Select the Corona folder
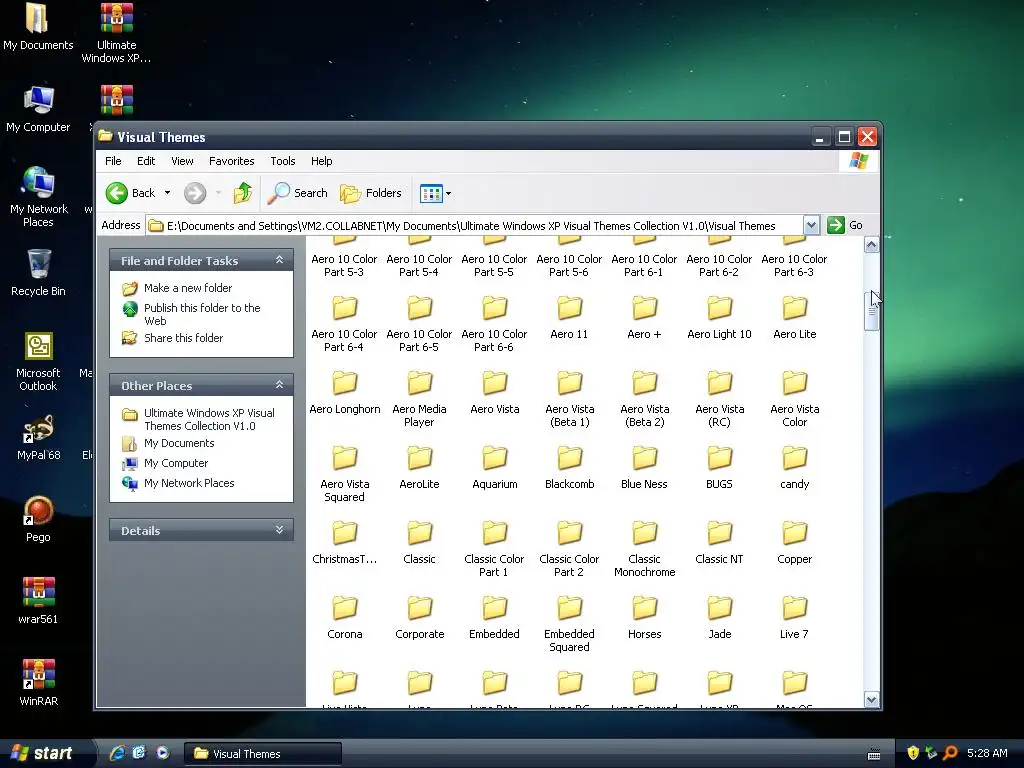The image size is (1024, 768). point(344,619)
